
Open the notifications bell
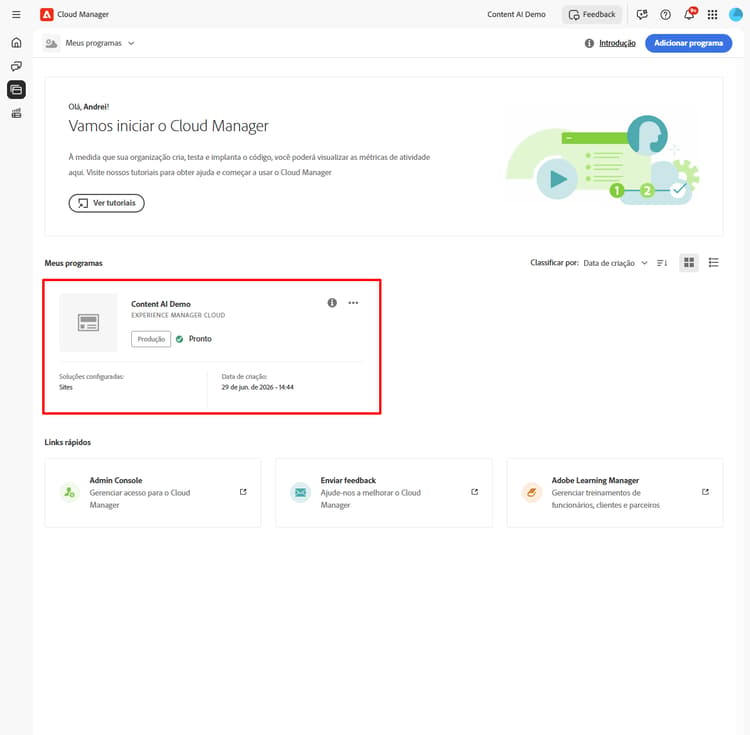pos(689,14)
